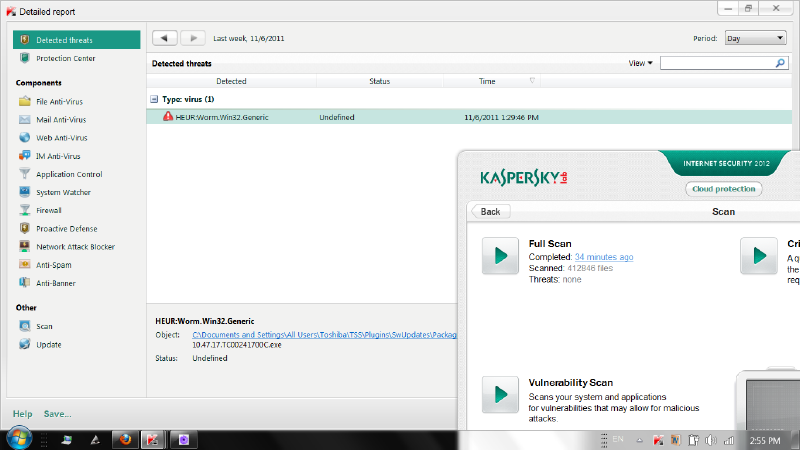This screenshot has width=800, height=450.
Task: Start the Full Scan play button
Action: pyautogui.click(x=500, y=256)
